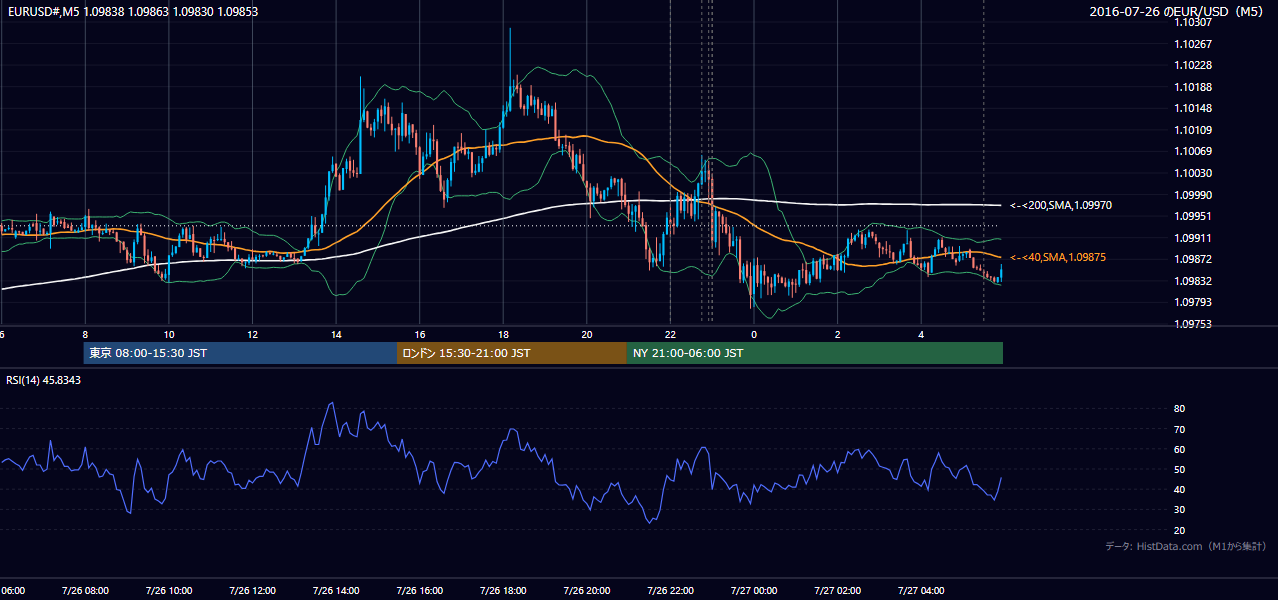1278x600 pixels.
Task: Click hour label 10 under the price chart
Action: pyautogui.click(x=169, y=334)
